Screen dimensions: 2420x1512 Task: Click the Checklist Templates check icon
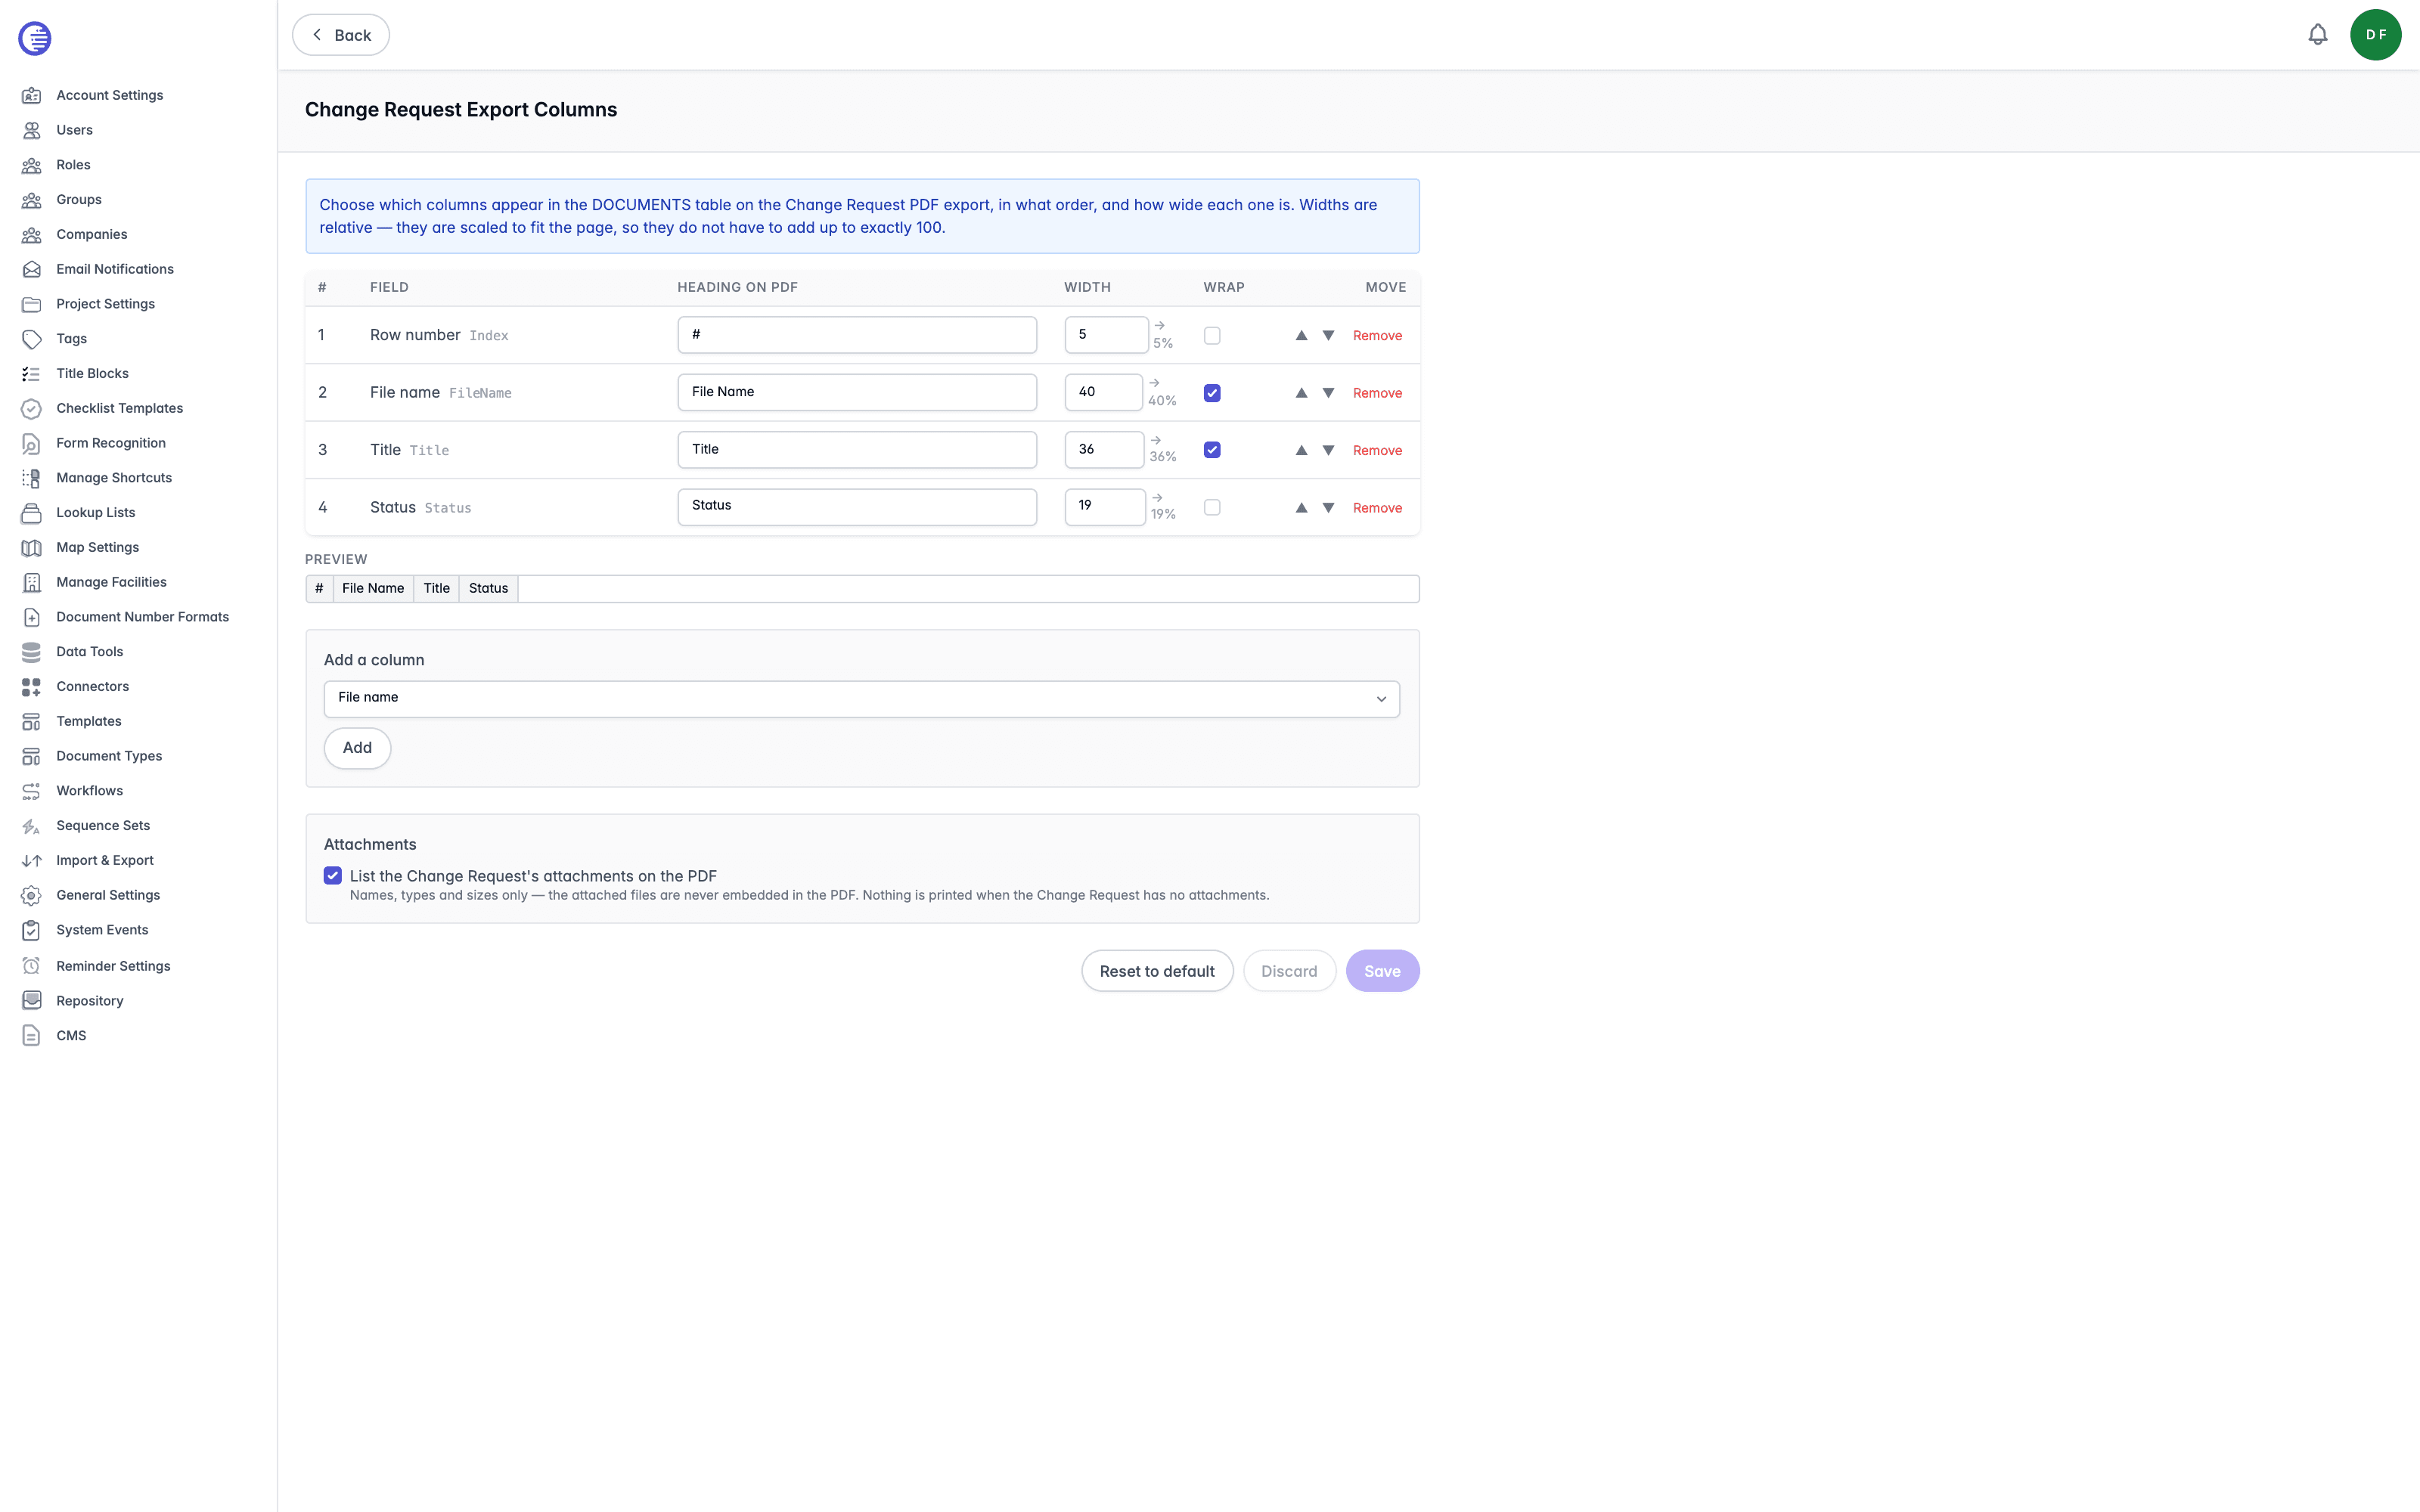pyautogui.click(x=32, y=408)
